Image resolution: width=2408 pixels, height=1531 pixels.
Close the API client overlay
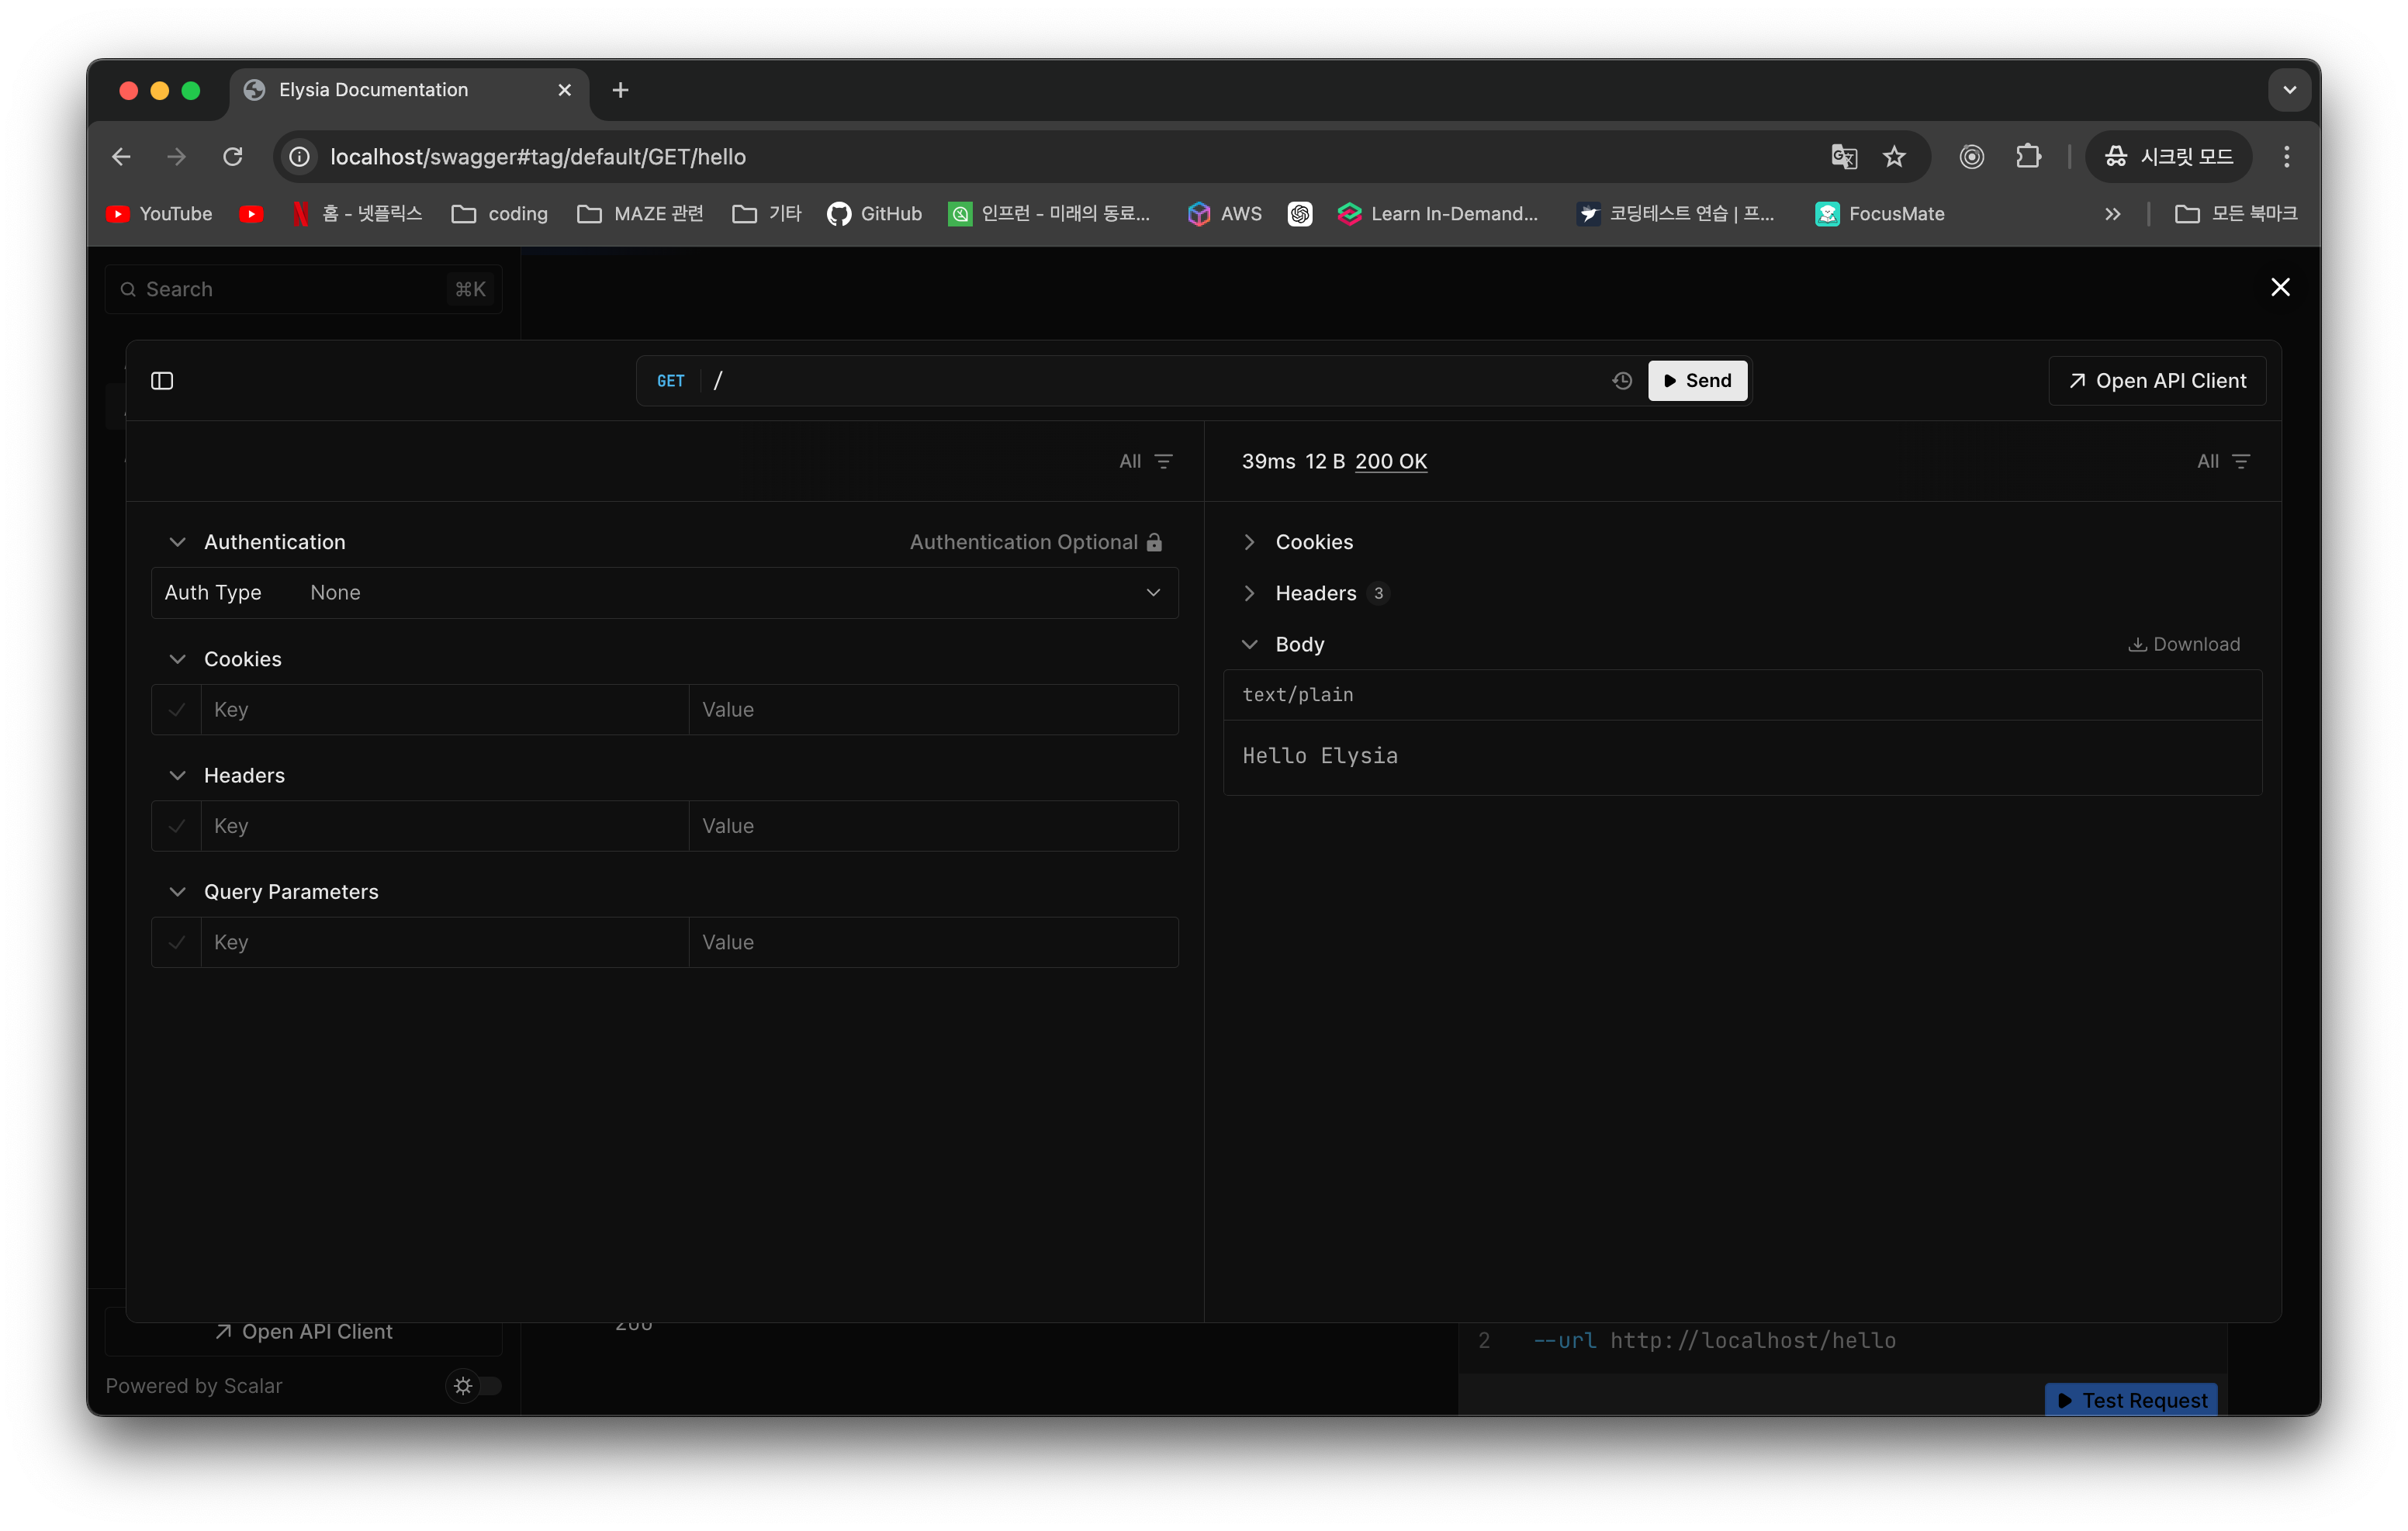point(2280,288)
